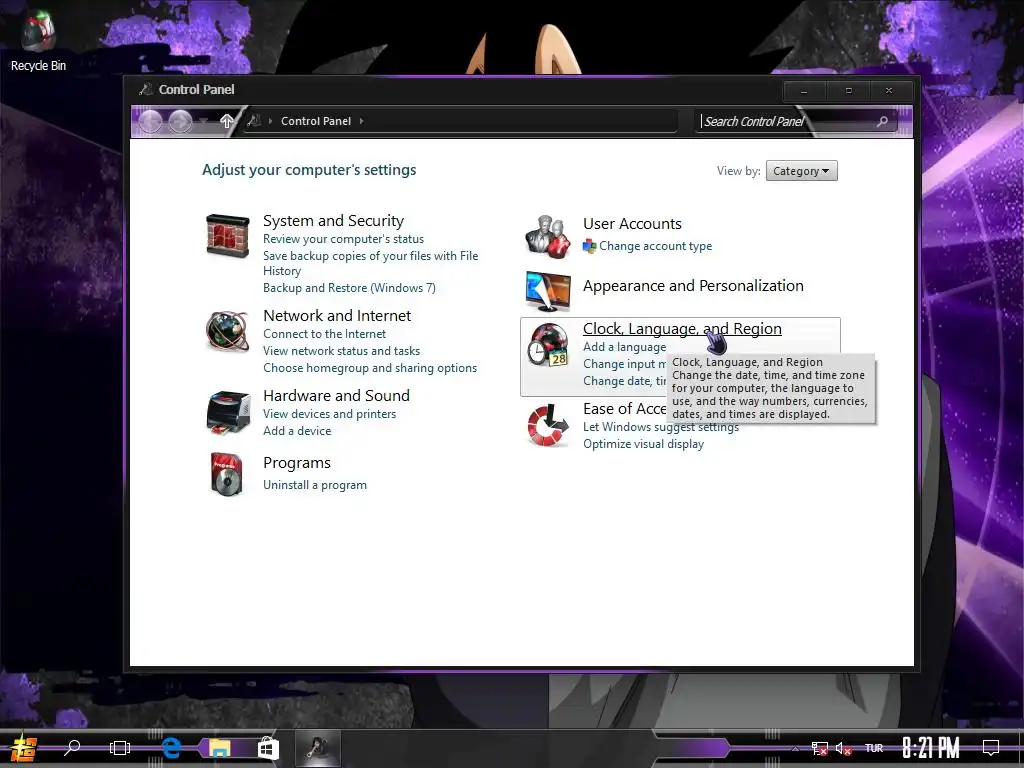This screenshot has height=768, width=1024.
Task: Expand the breadcrumb arrow after Control Panel
Action: click(361, 121)
